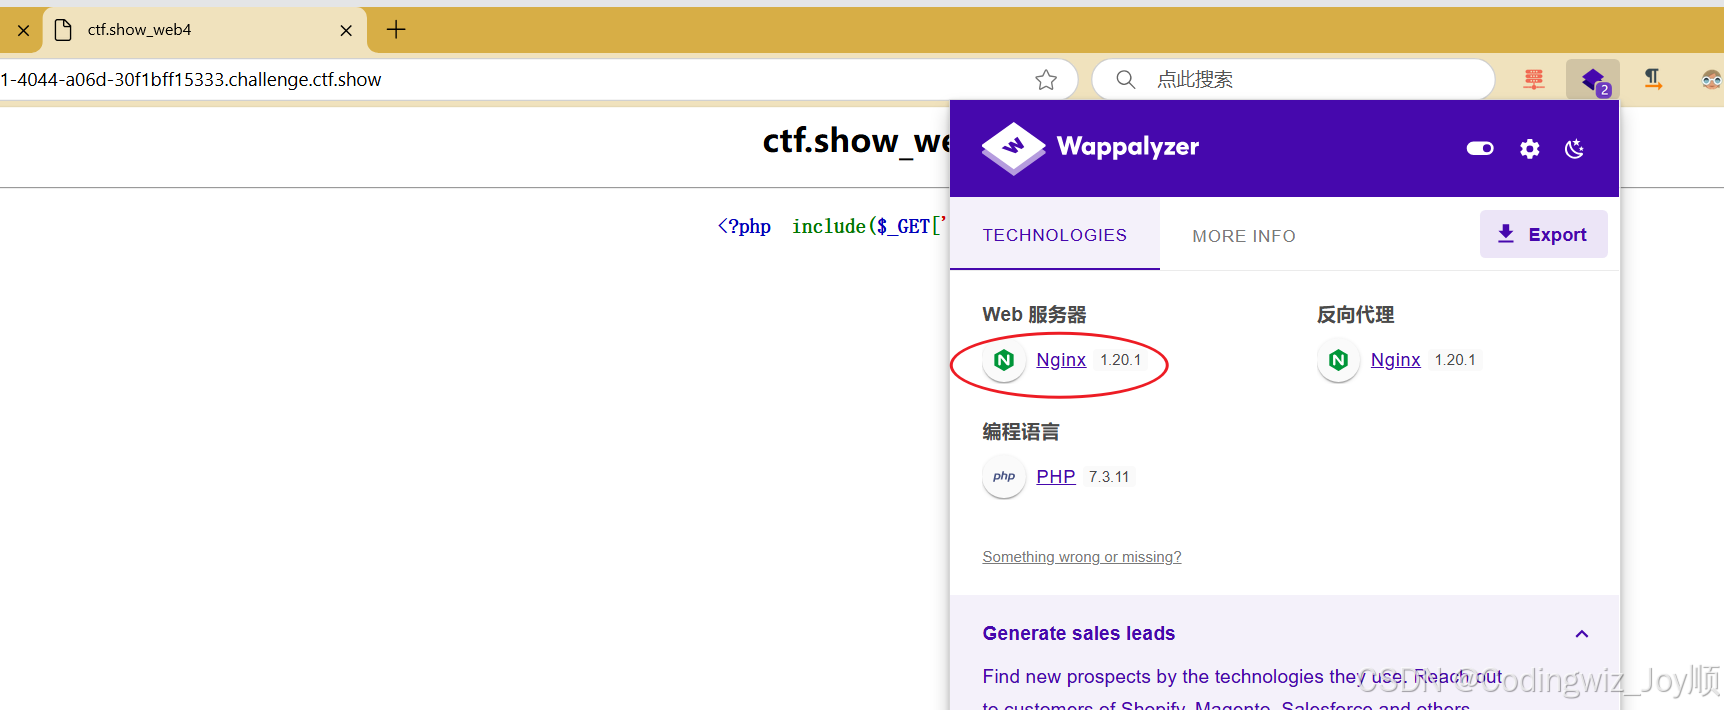This screenshot has height=710, width=1724.
Task: Click the PHP logo icon
Action: (x=1004, y=477)
